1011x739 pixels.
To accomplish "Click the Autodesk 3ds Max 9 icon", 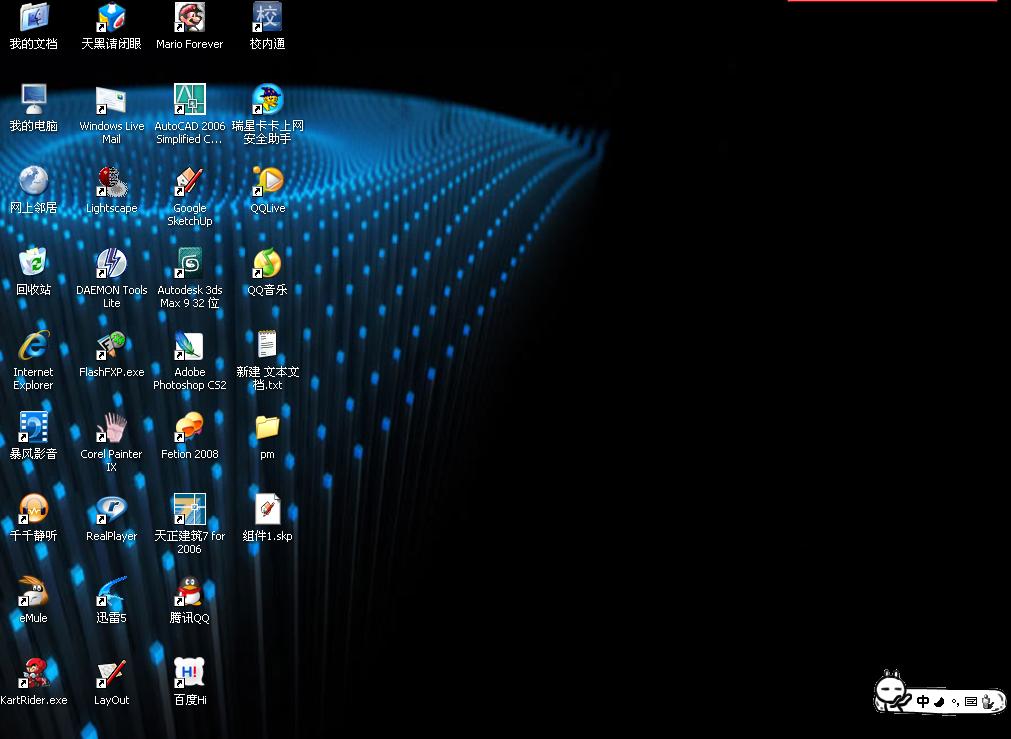I will (189, 265).
